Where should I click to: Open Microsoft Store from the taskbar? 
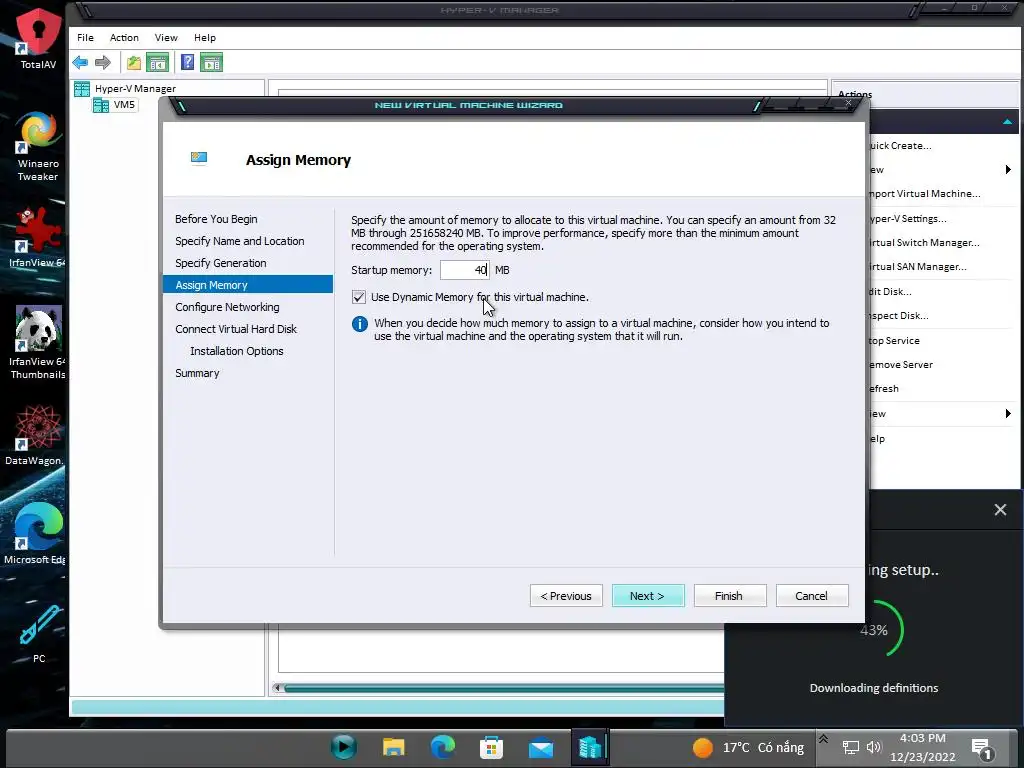click(491, 748)
